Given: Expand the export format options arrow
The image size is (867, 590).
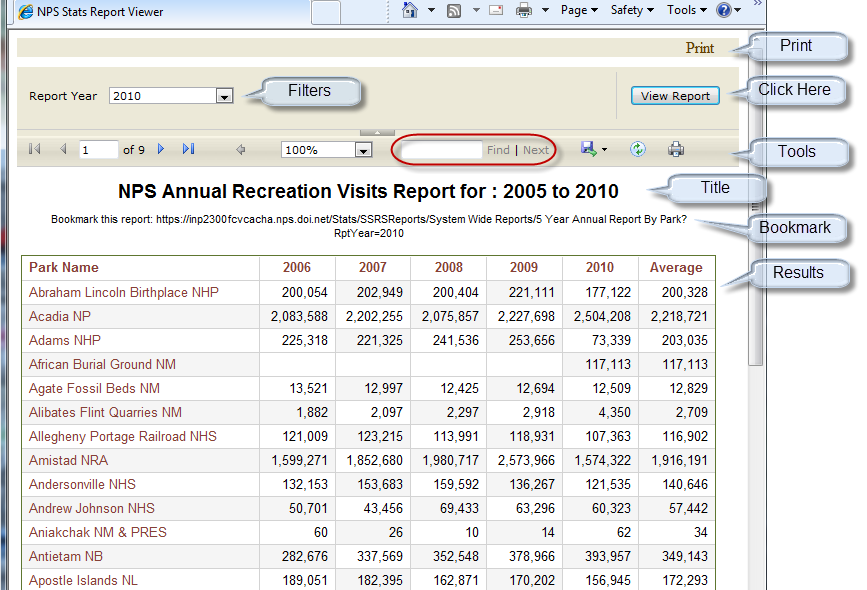Looking at the screenshot, I should pos(602,148).
